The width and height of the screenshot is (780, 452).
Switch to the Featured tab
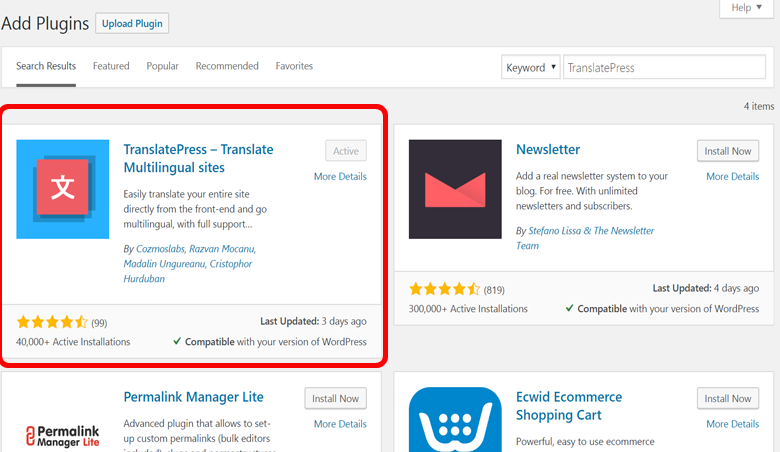pos(111,66)
